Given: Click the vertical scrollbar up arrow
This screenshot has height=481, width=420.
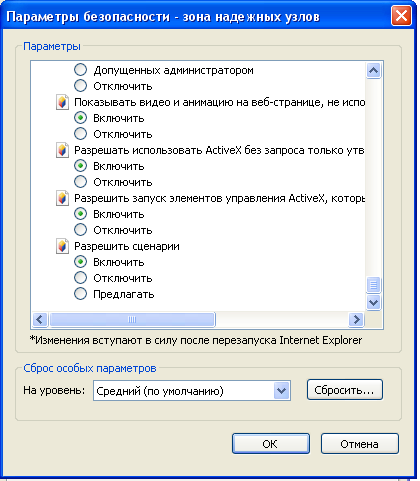Looking at the screenshot, I should [373, 70].
